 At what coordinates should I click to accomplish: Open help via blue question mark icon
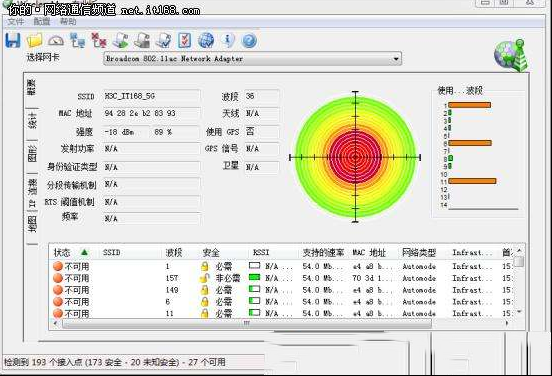[249, 40]
